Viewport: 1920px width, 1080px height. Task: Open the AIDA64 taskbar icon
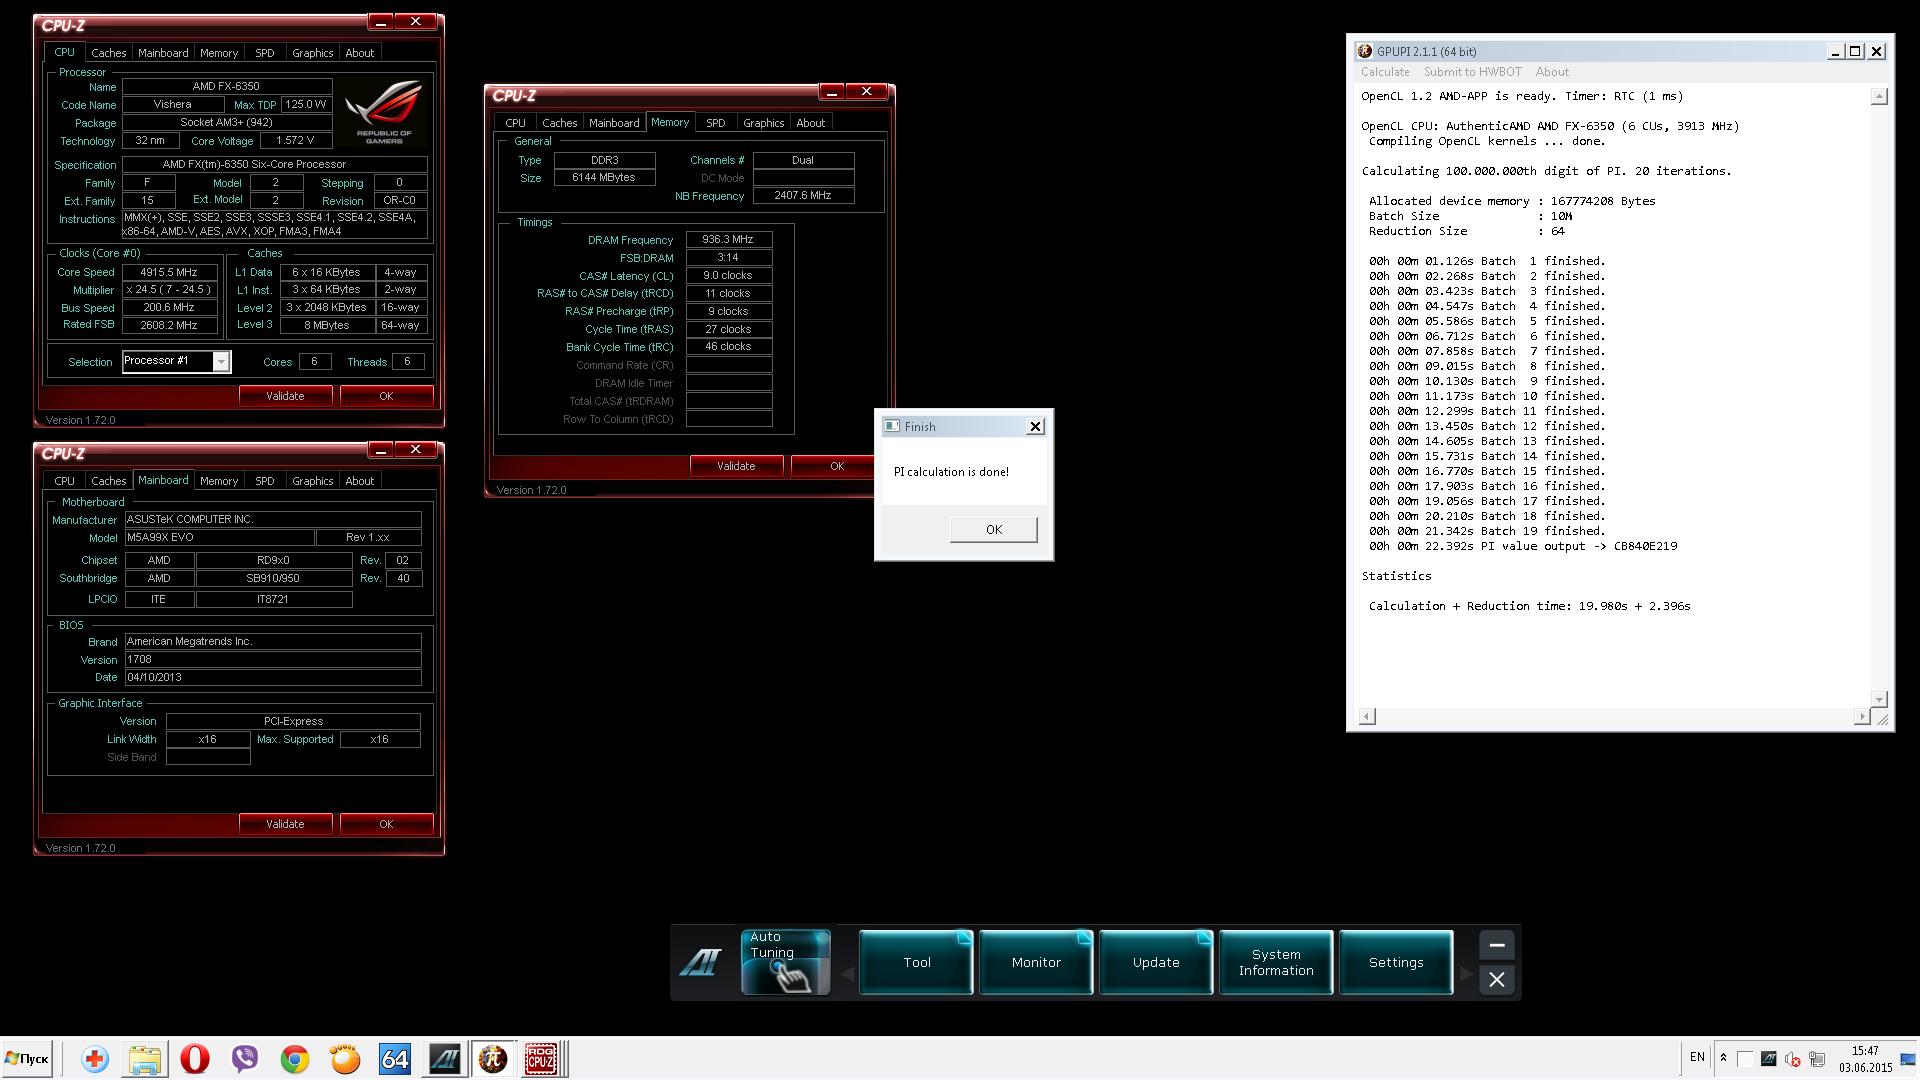pyautogui.click(x=395, y=1059)
